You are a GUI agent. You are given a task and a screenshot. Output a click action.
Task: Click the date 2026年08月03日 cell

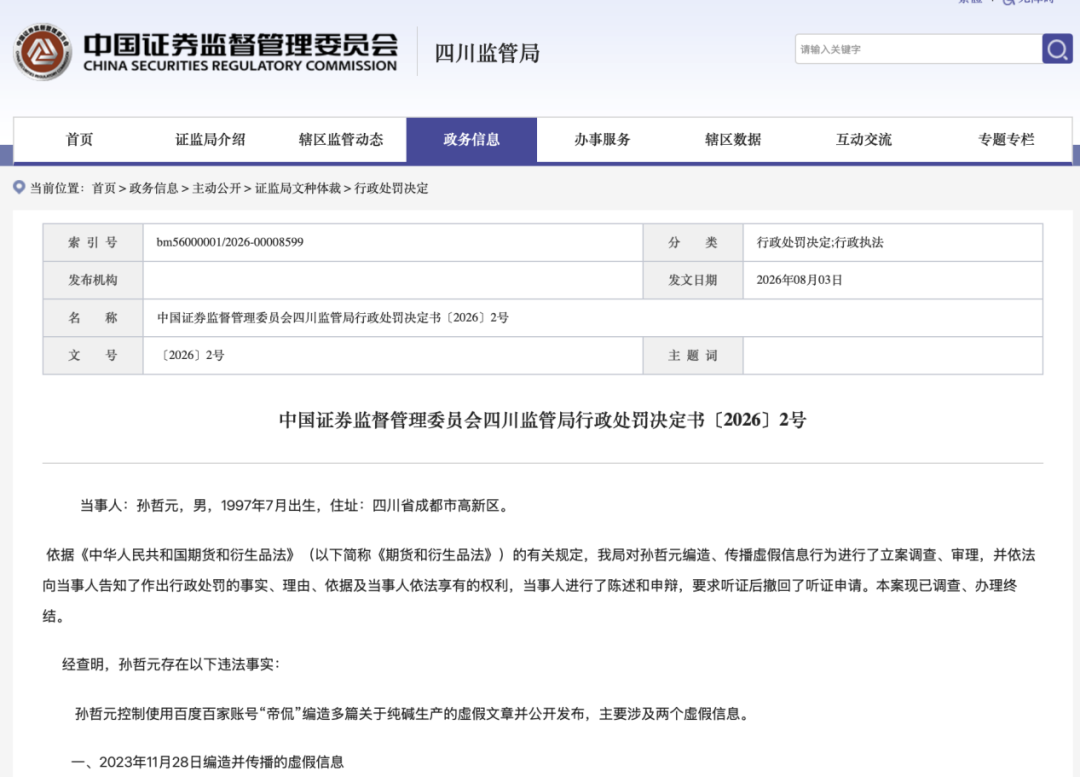(893, 280)
